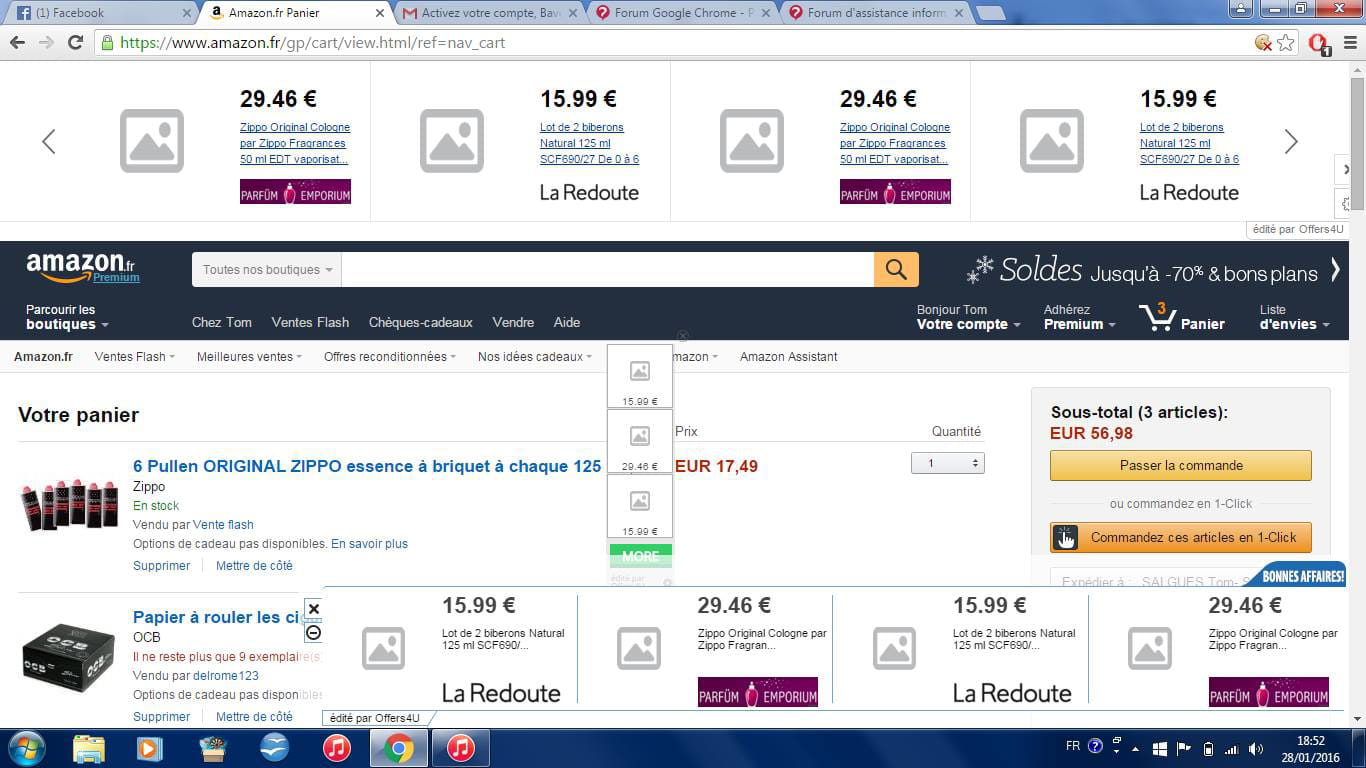Click the volume speaker icon in system tray
Image resolution: width=1366 pixels, height=768 pixels.
[1257, 748]
